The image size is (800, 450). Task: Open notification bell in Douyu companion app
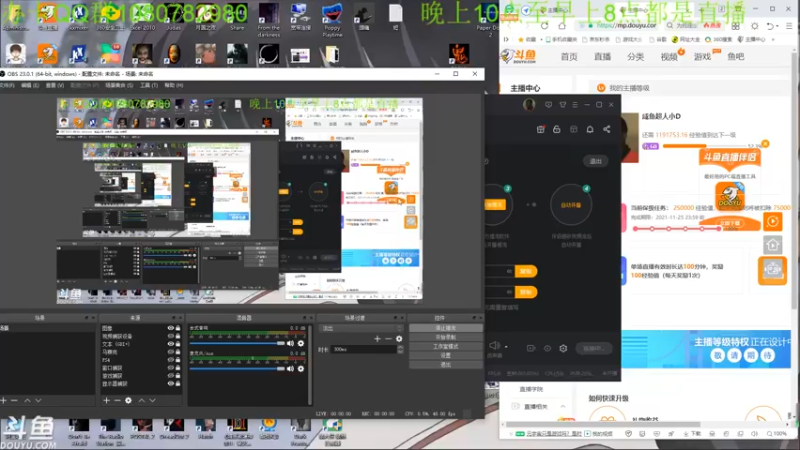click(590, 129)
